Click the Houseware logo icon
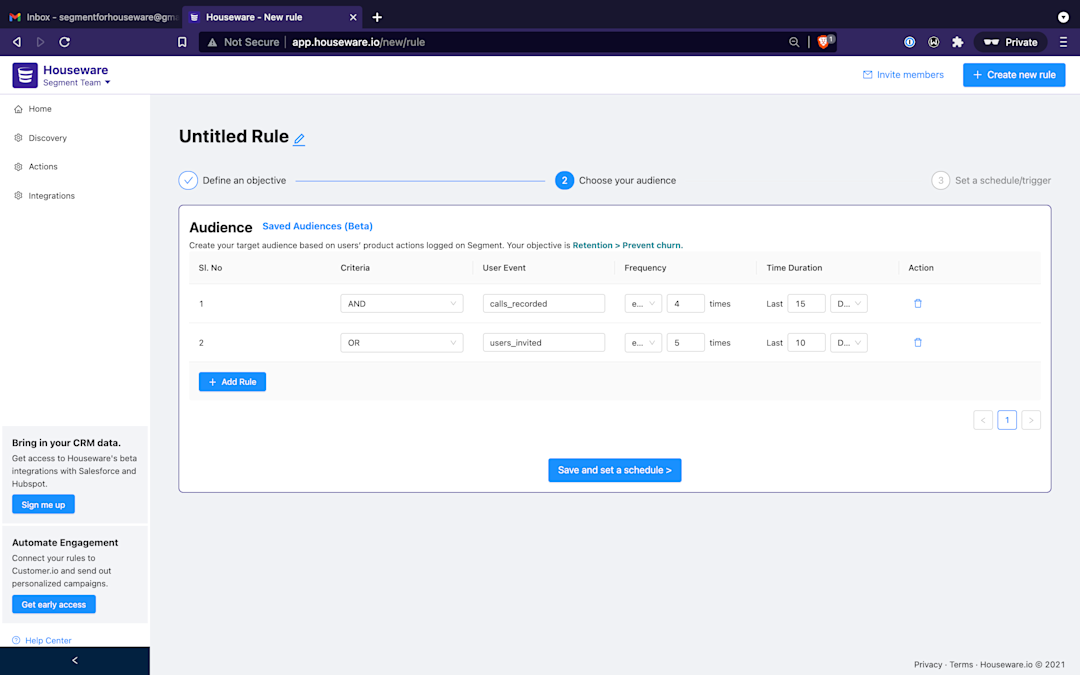Image resolution: width=1080 pixels, height=675 pixels. tap(25, 75)
